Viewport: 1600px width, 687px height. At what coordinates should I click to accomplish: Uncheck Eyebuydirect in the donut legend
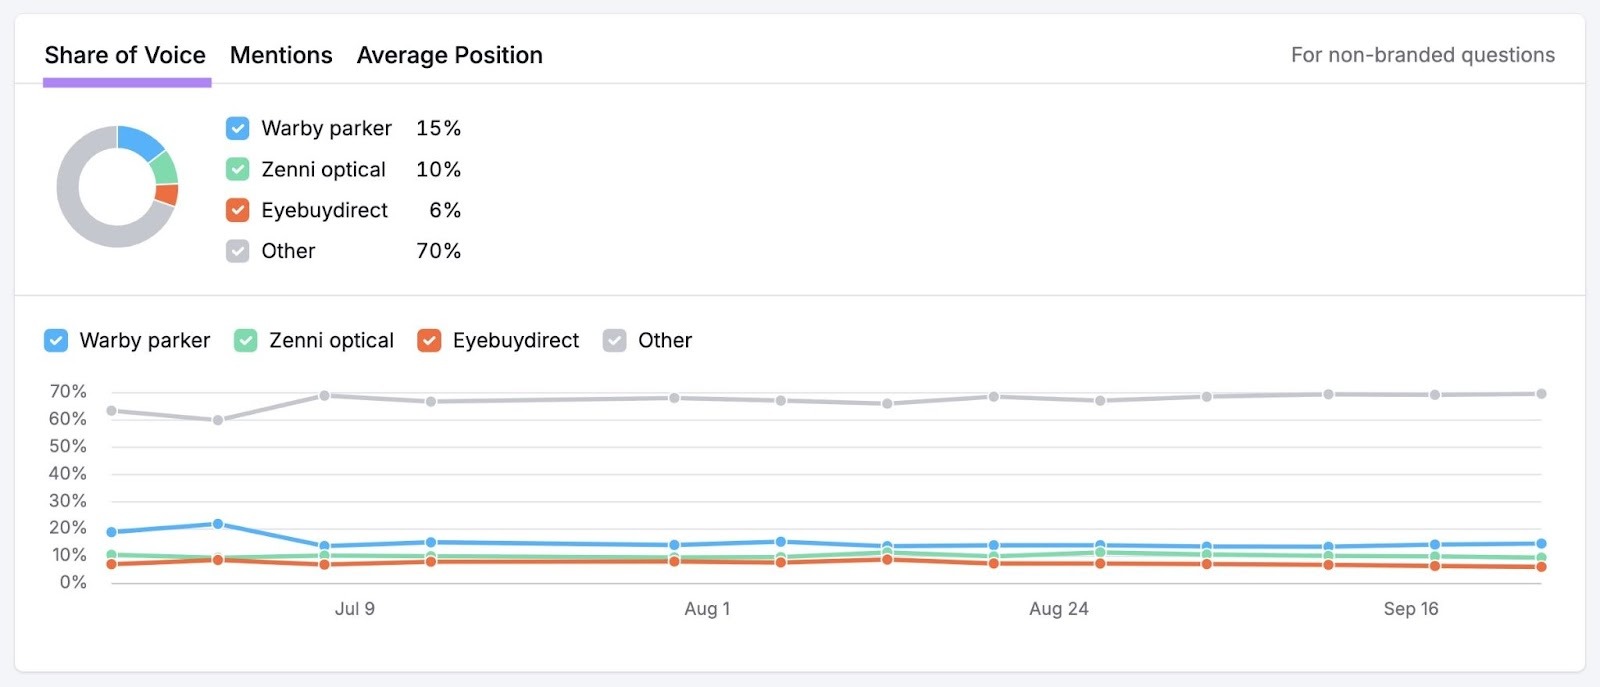(x=237, y=210)
